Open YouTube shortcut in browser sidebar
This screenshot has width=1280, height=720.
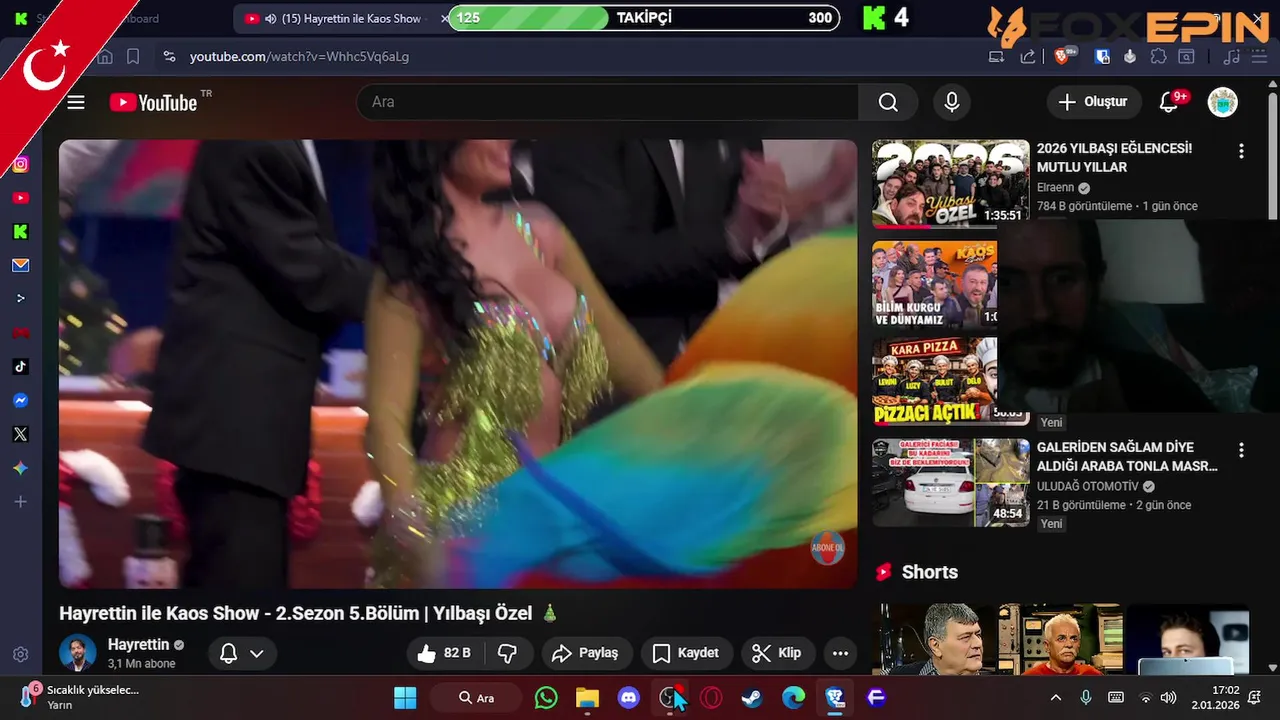(x=20, y=198)
